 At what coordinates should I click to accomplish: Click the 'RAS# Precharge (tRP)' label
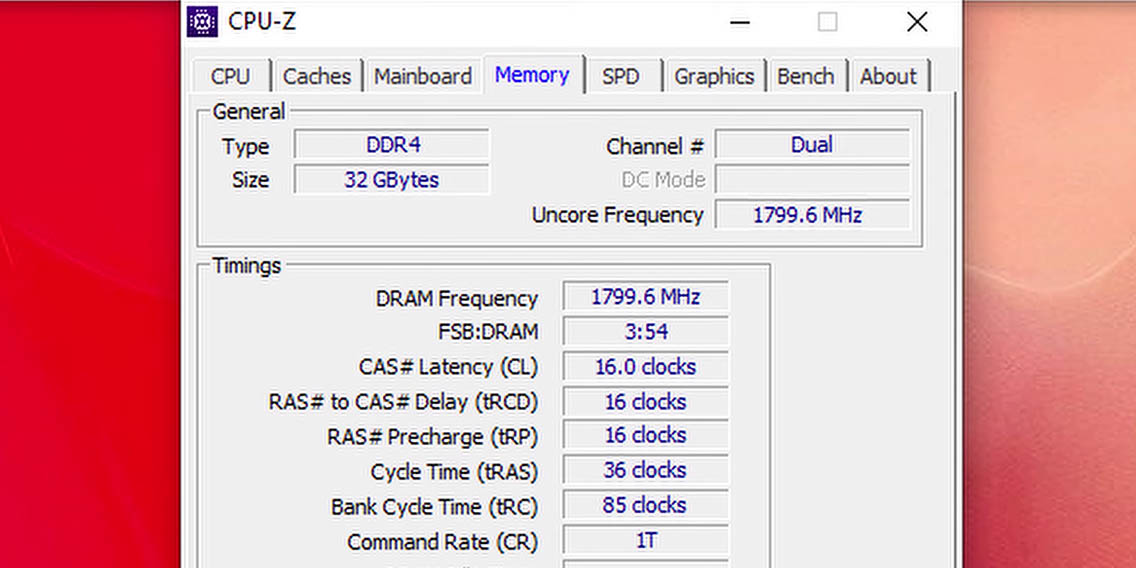(433, 437)
